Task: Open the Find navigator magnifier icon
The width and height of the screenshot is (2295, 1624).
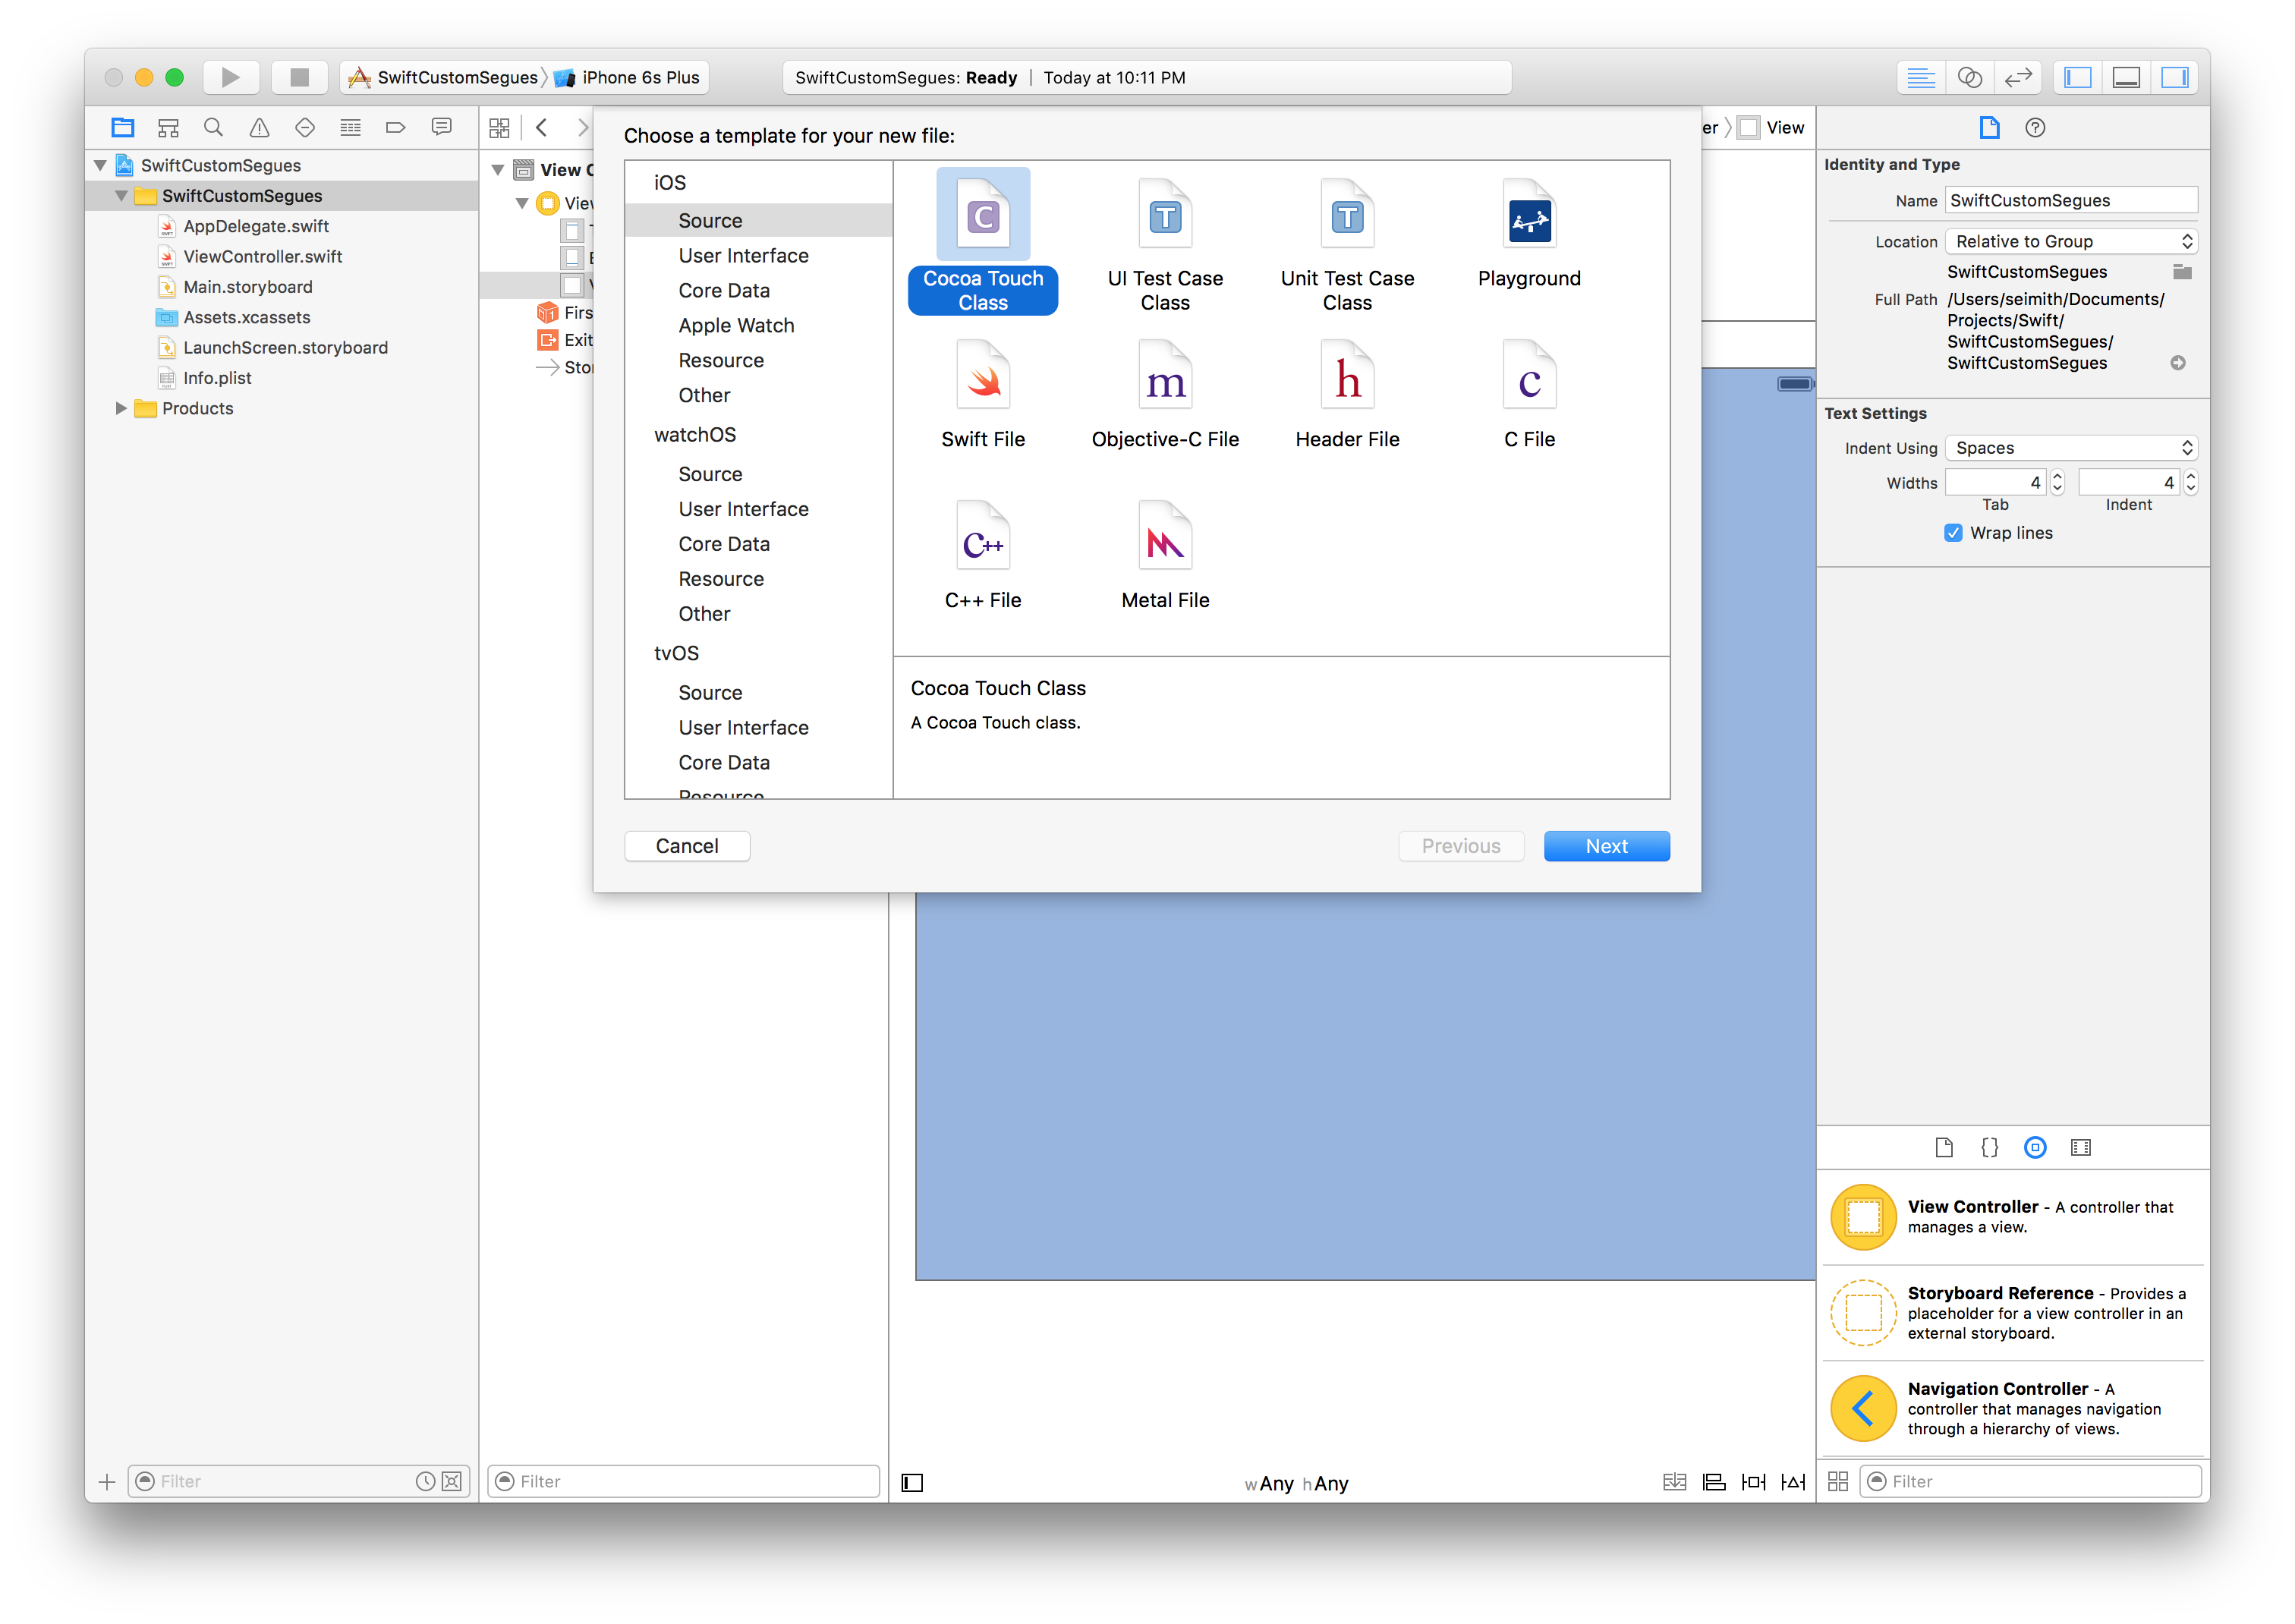Action: pyautogui.click(x=213, y=128)
